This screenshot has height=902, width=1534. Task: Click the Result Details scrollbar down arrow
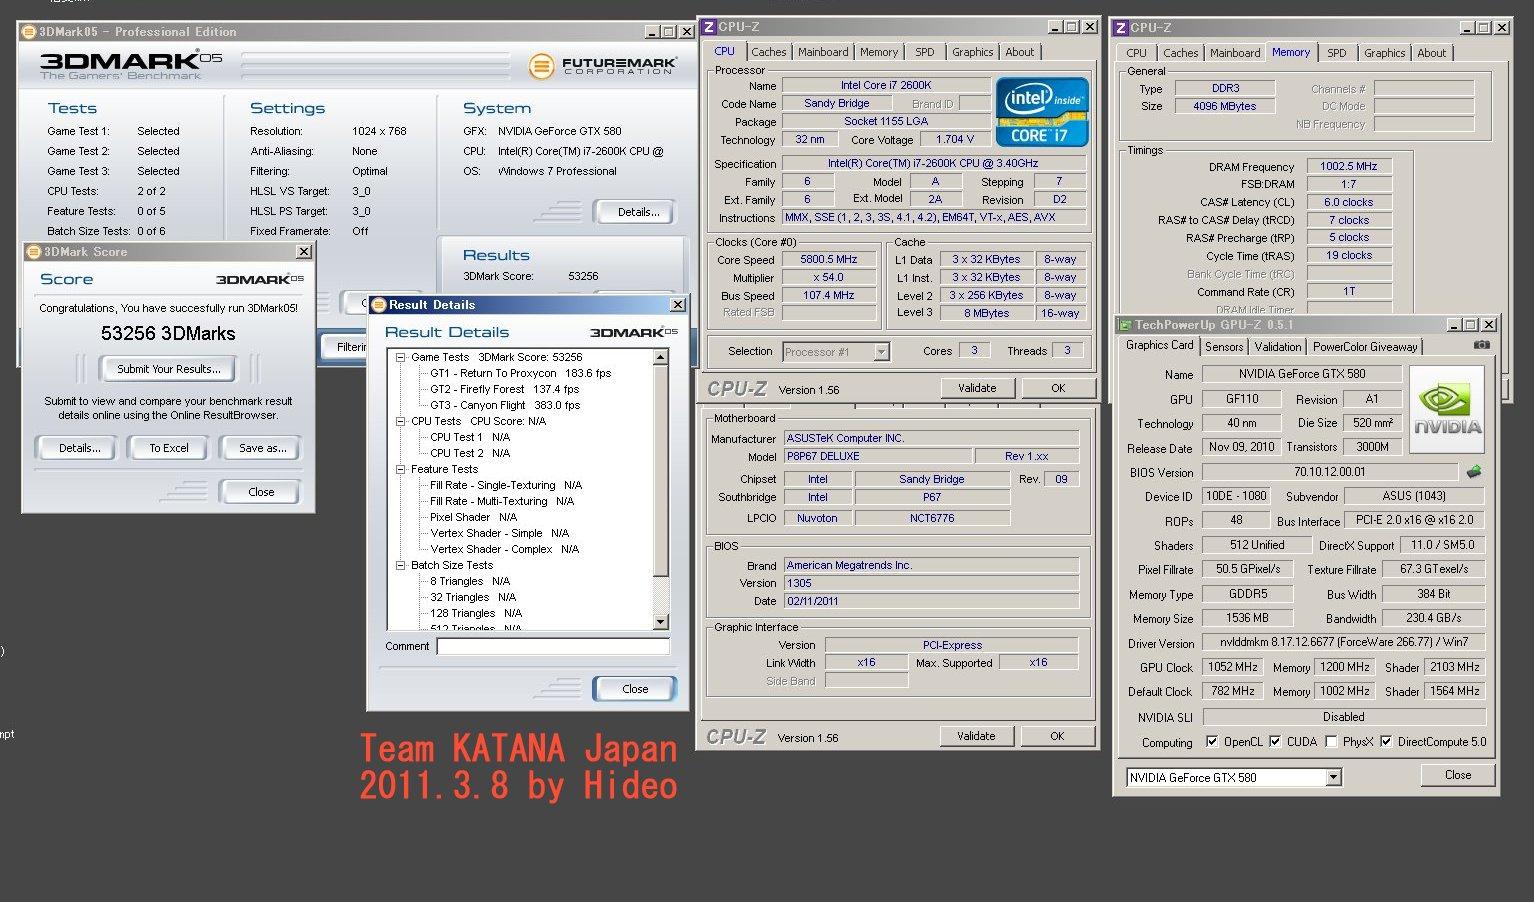(660, 622)
